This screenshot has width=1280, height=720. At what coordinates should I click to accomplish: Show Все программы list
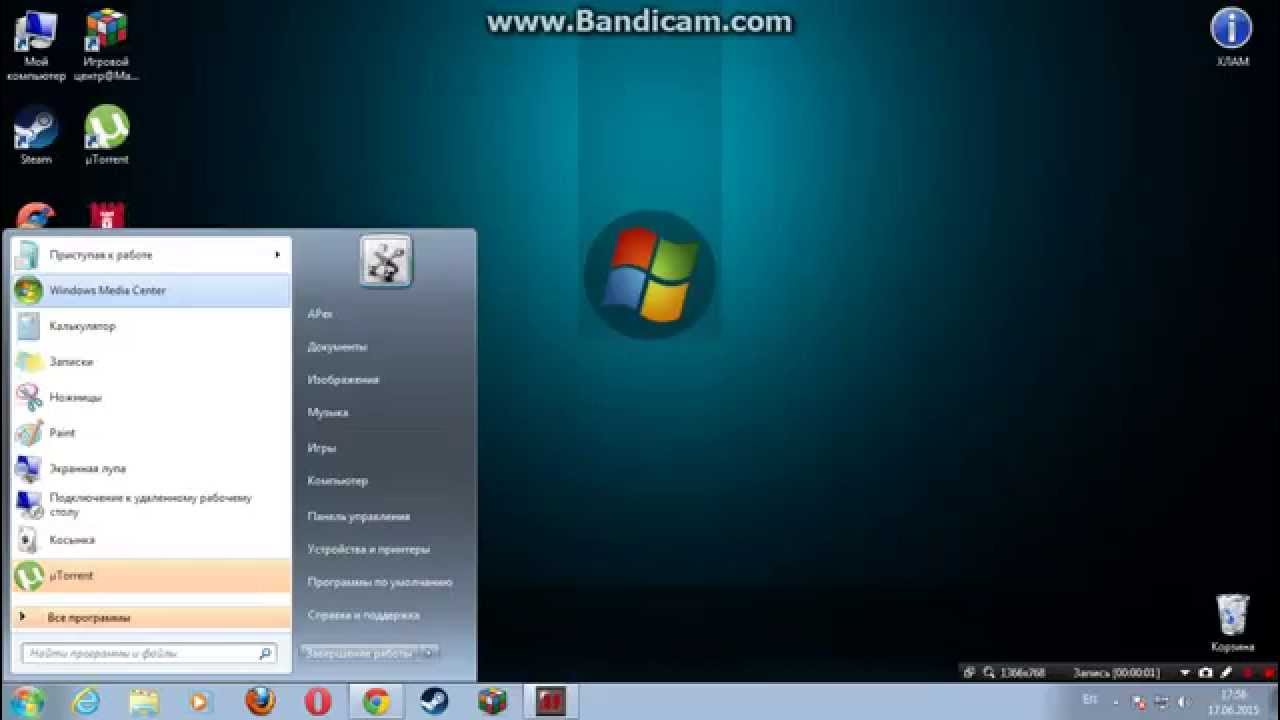[151, 618]
